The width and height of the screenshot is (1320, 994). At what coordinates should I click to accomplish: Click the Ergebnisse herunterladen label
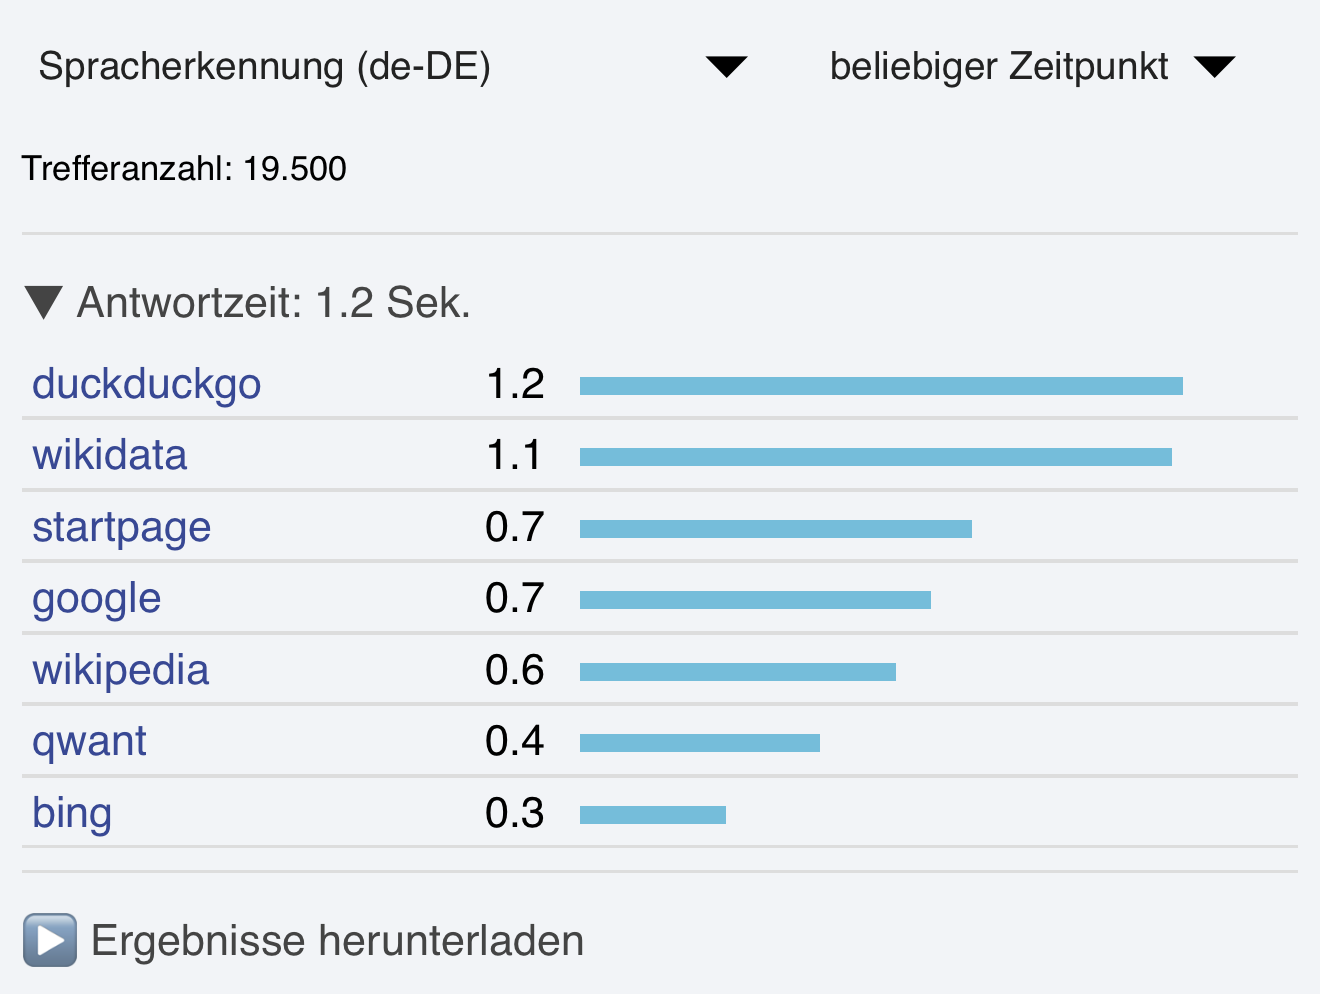[337, 941]
